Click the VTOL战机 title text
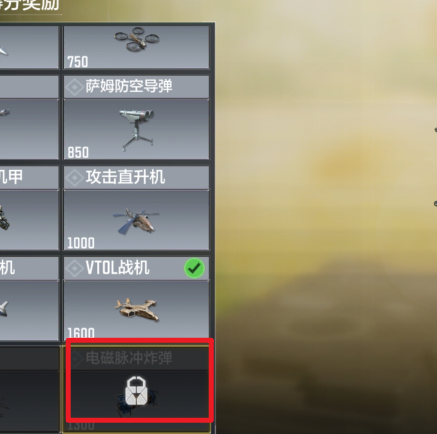437x434 pixels. pyautogui.click(x=117, y=268)
